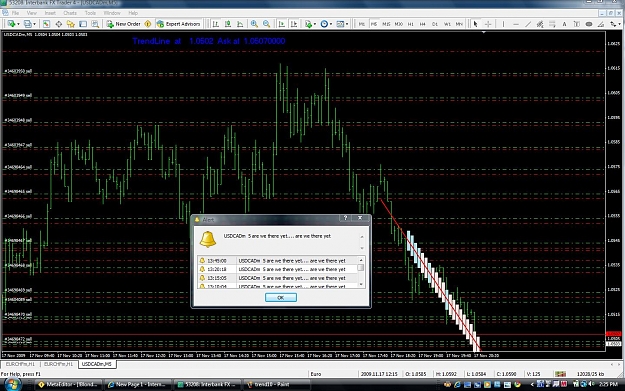Open the Templates icon
This screenshot has width=625, height=391.
pyautogui.click(x=340, y=24)
